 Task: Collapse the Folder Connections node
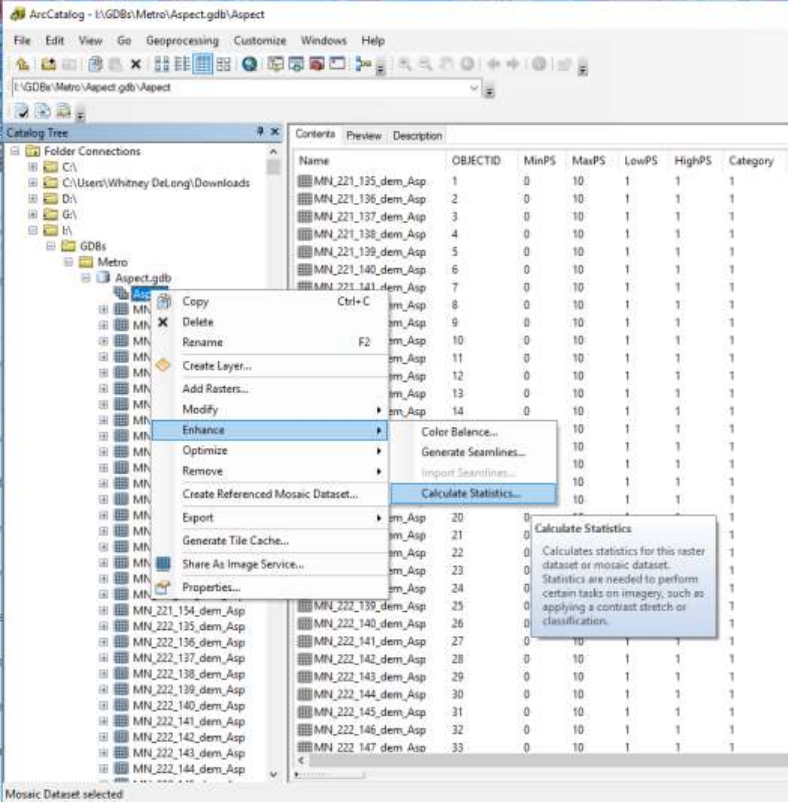coord(15,151)
